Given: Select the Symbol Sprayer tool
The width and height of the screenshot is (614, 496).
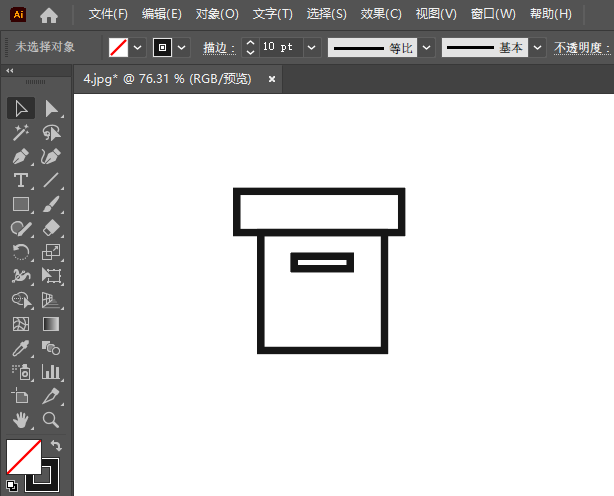Looking at the screenshot, I should [x=21, y=372].
